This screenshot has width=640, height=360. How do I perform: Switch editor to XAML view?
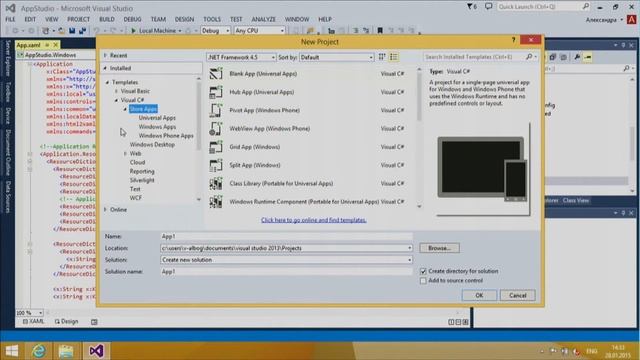(x=33, y=322)
